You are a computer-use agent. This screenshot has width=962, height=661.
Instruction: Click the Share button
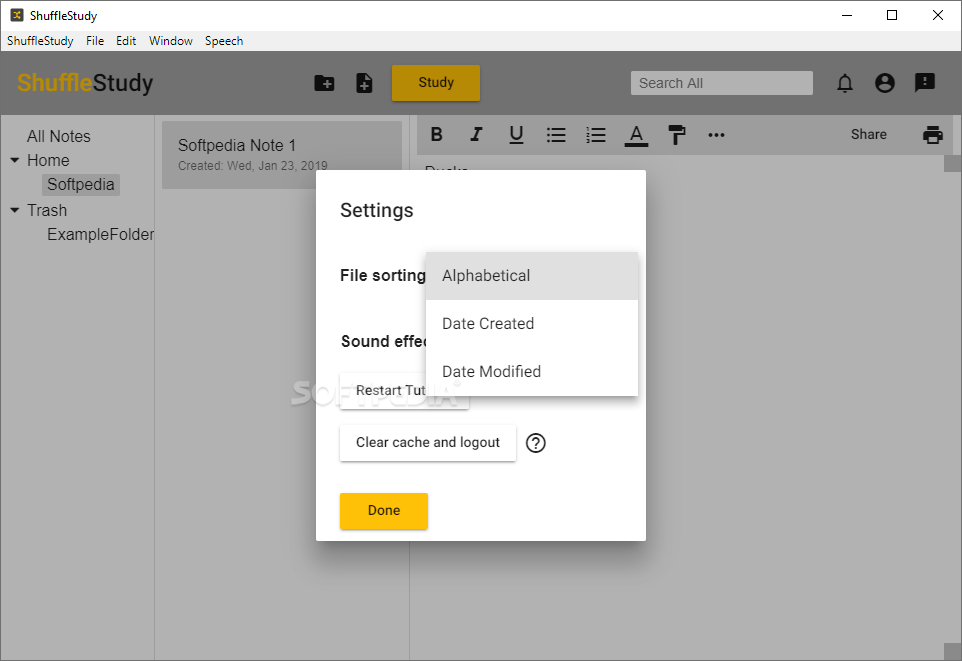tap(868, 134)
